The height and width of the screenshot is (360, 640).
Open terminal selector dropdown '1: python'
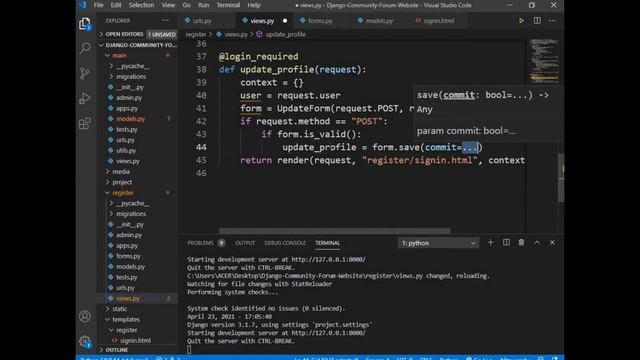click(438, 243)
